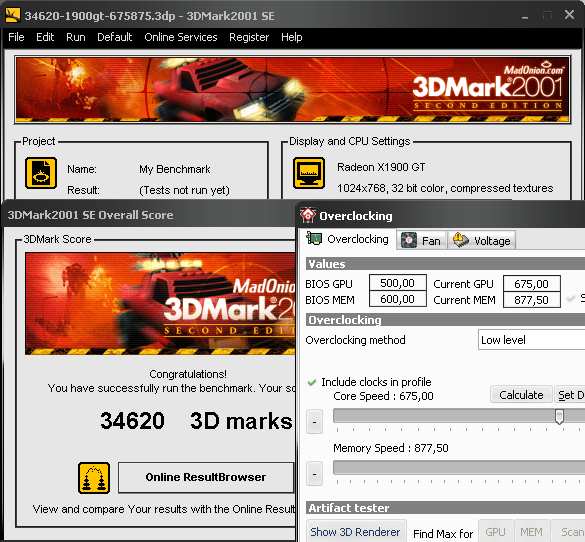The height and width of the screenshot is (542, 585).
Task: Switch to the Fan tab
Action: 421,240
